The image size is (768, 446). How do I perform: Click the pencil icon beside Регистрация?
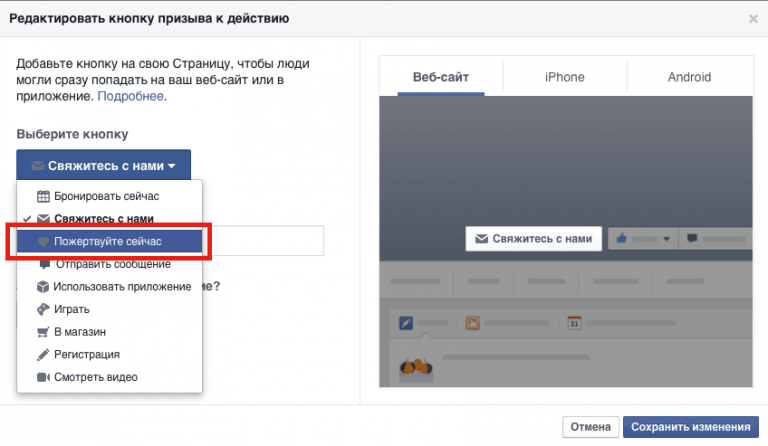click(x=43, y=354)
